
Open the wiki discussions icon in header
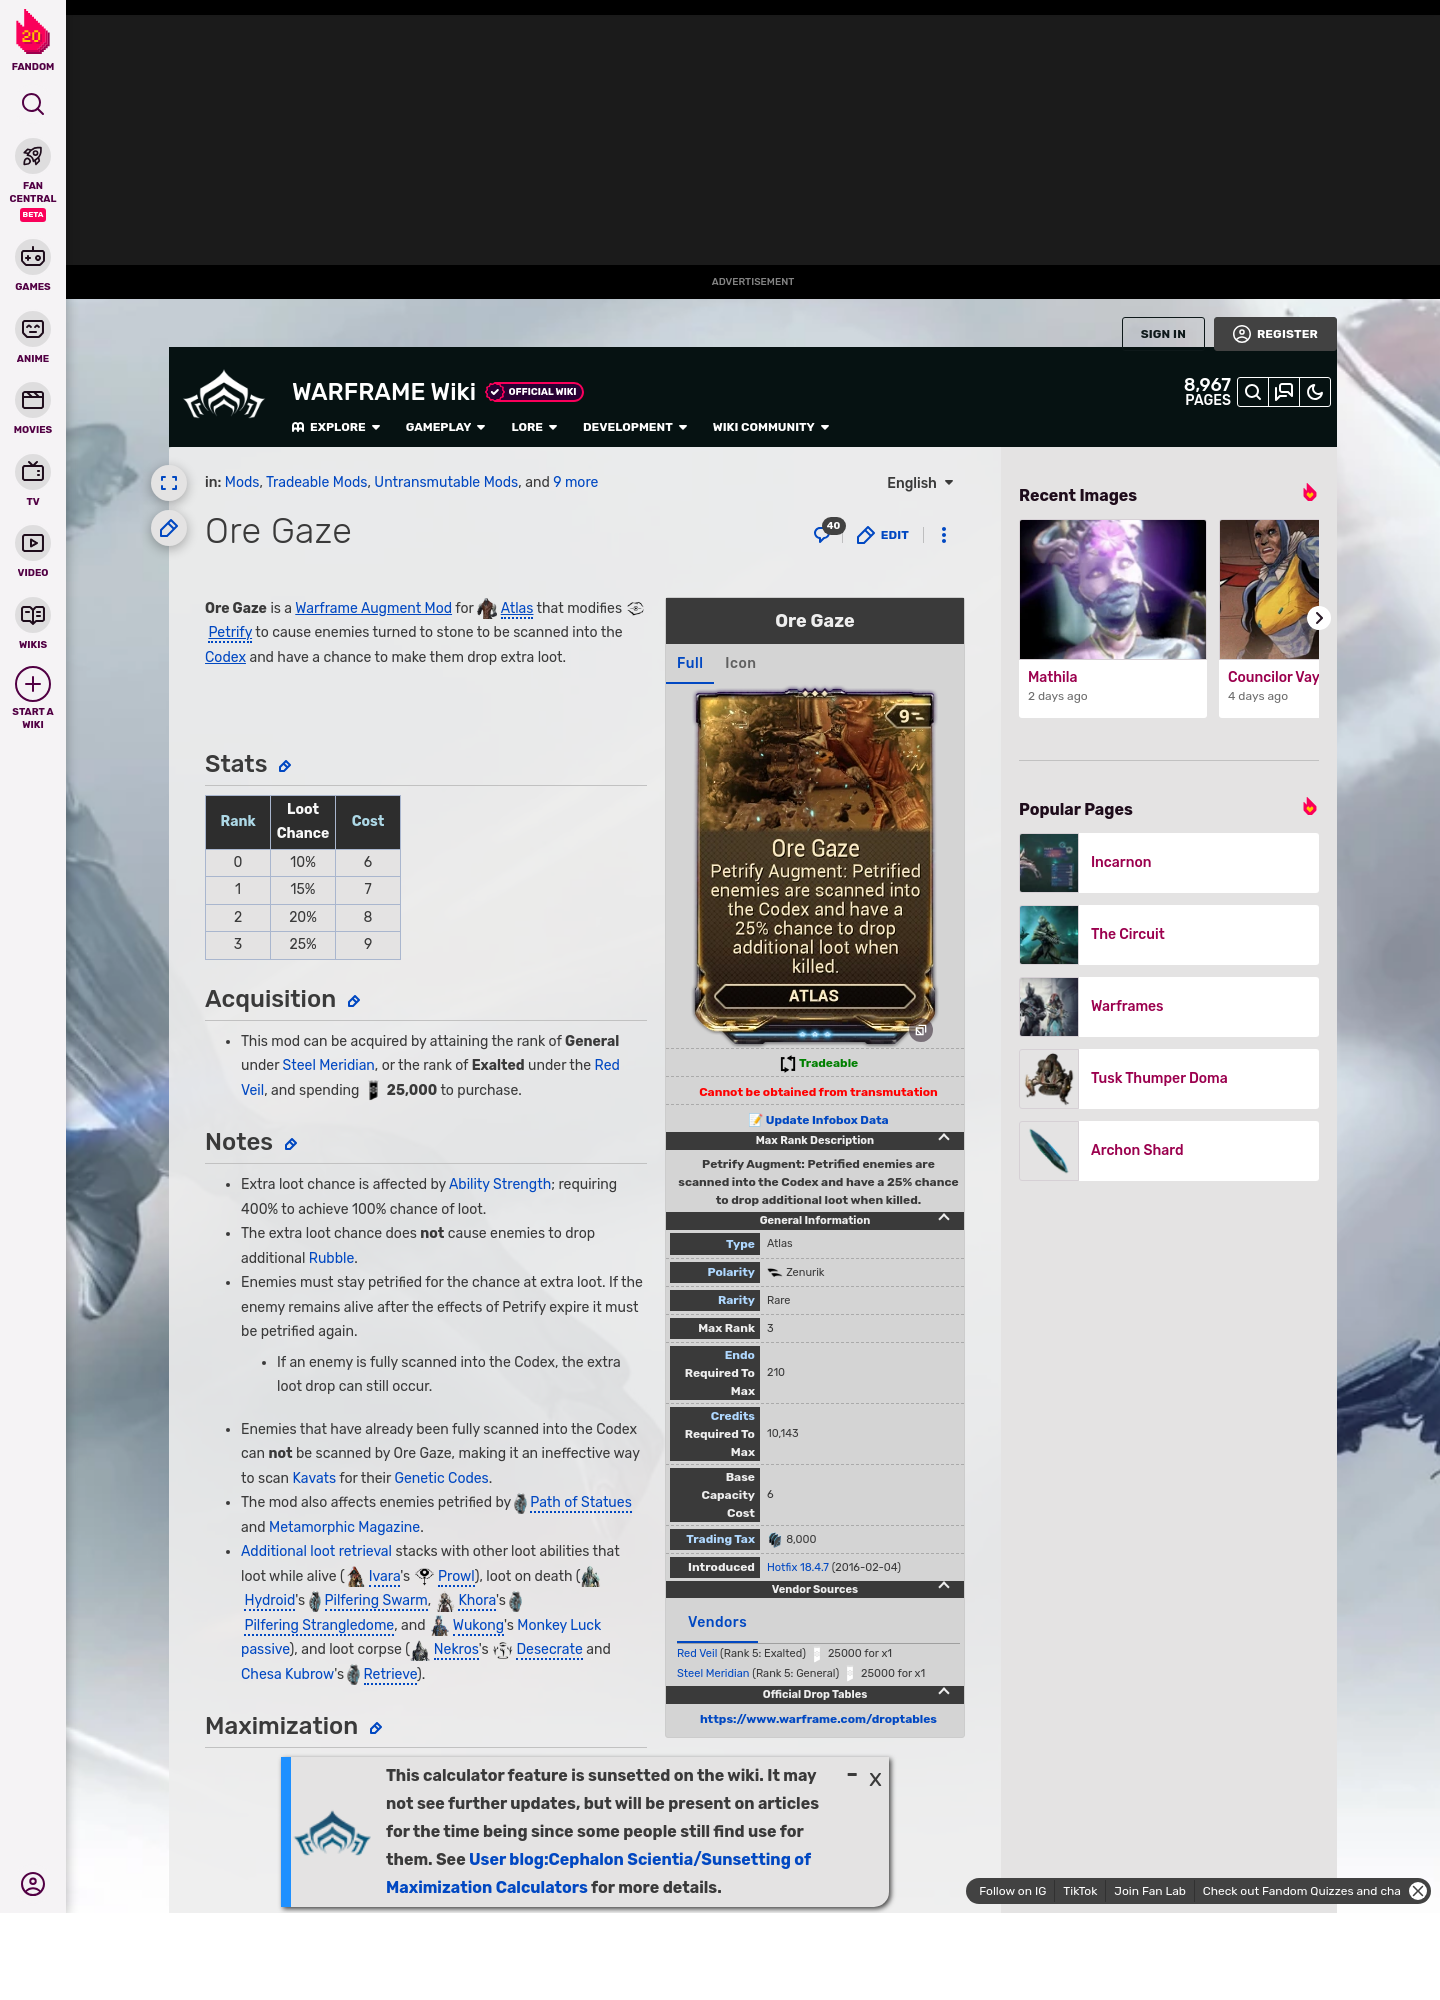click(x=1284, y=392)
